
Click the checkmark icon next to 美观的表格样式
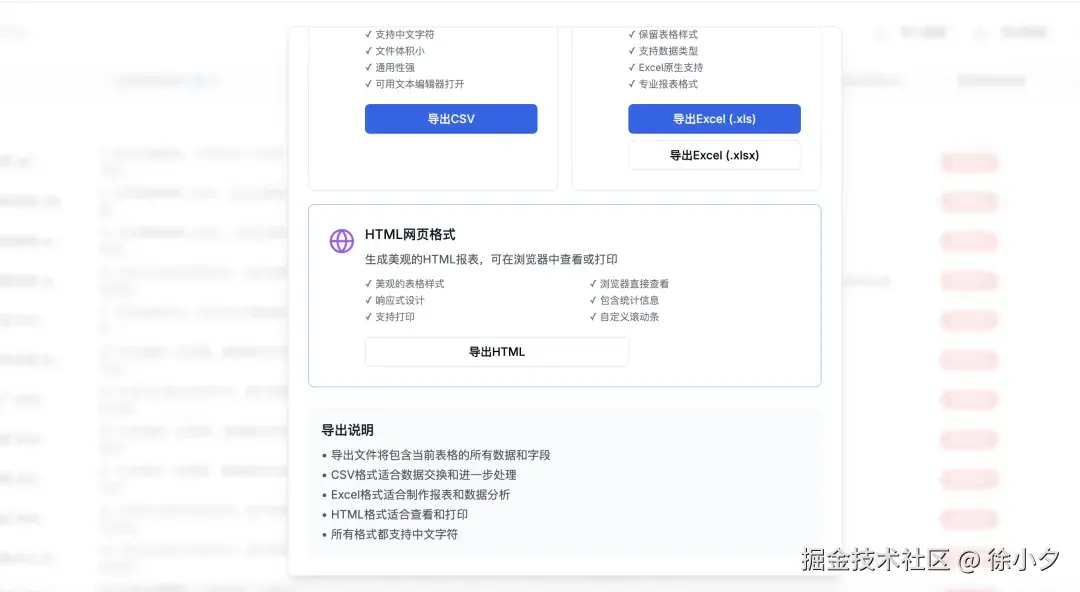coord(368,283)
